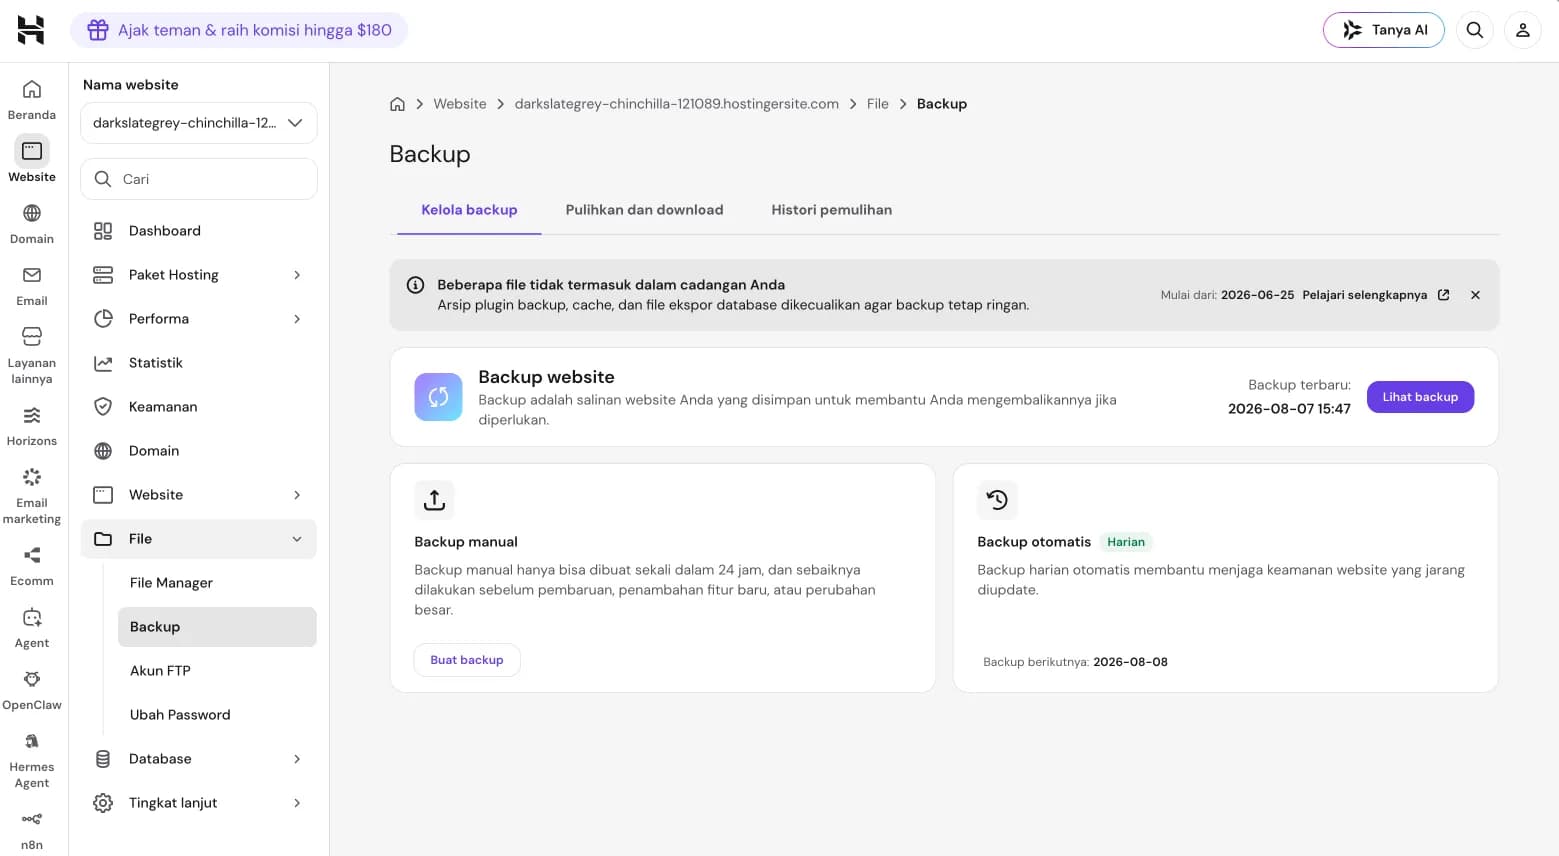Click the gift icon in the referral banner
This screenshot has height=856, width=1559.
[97, 30]
